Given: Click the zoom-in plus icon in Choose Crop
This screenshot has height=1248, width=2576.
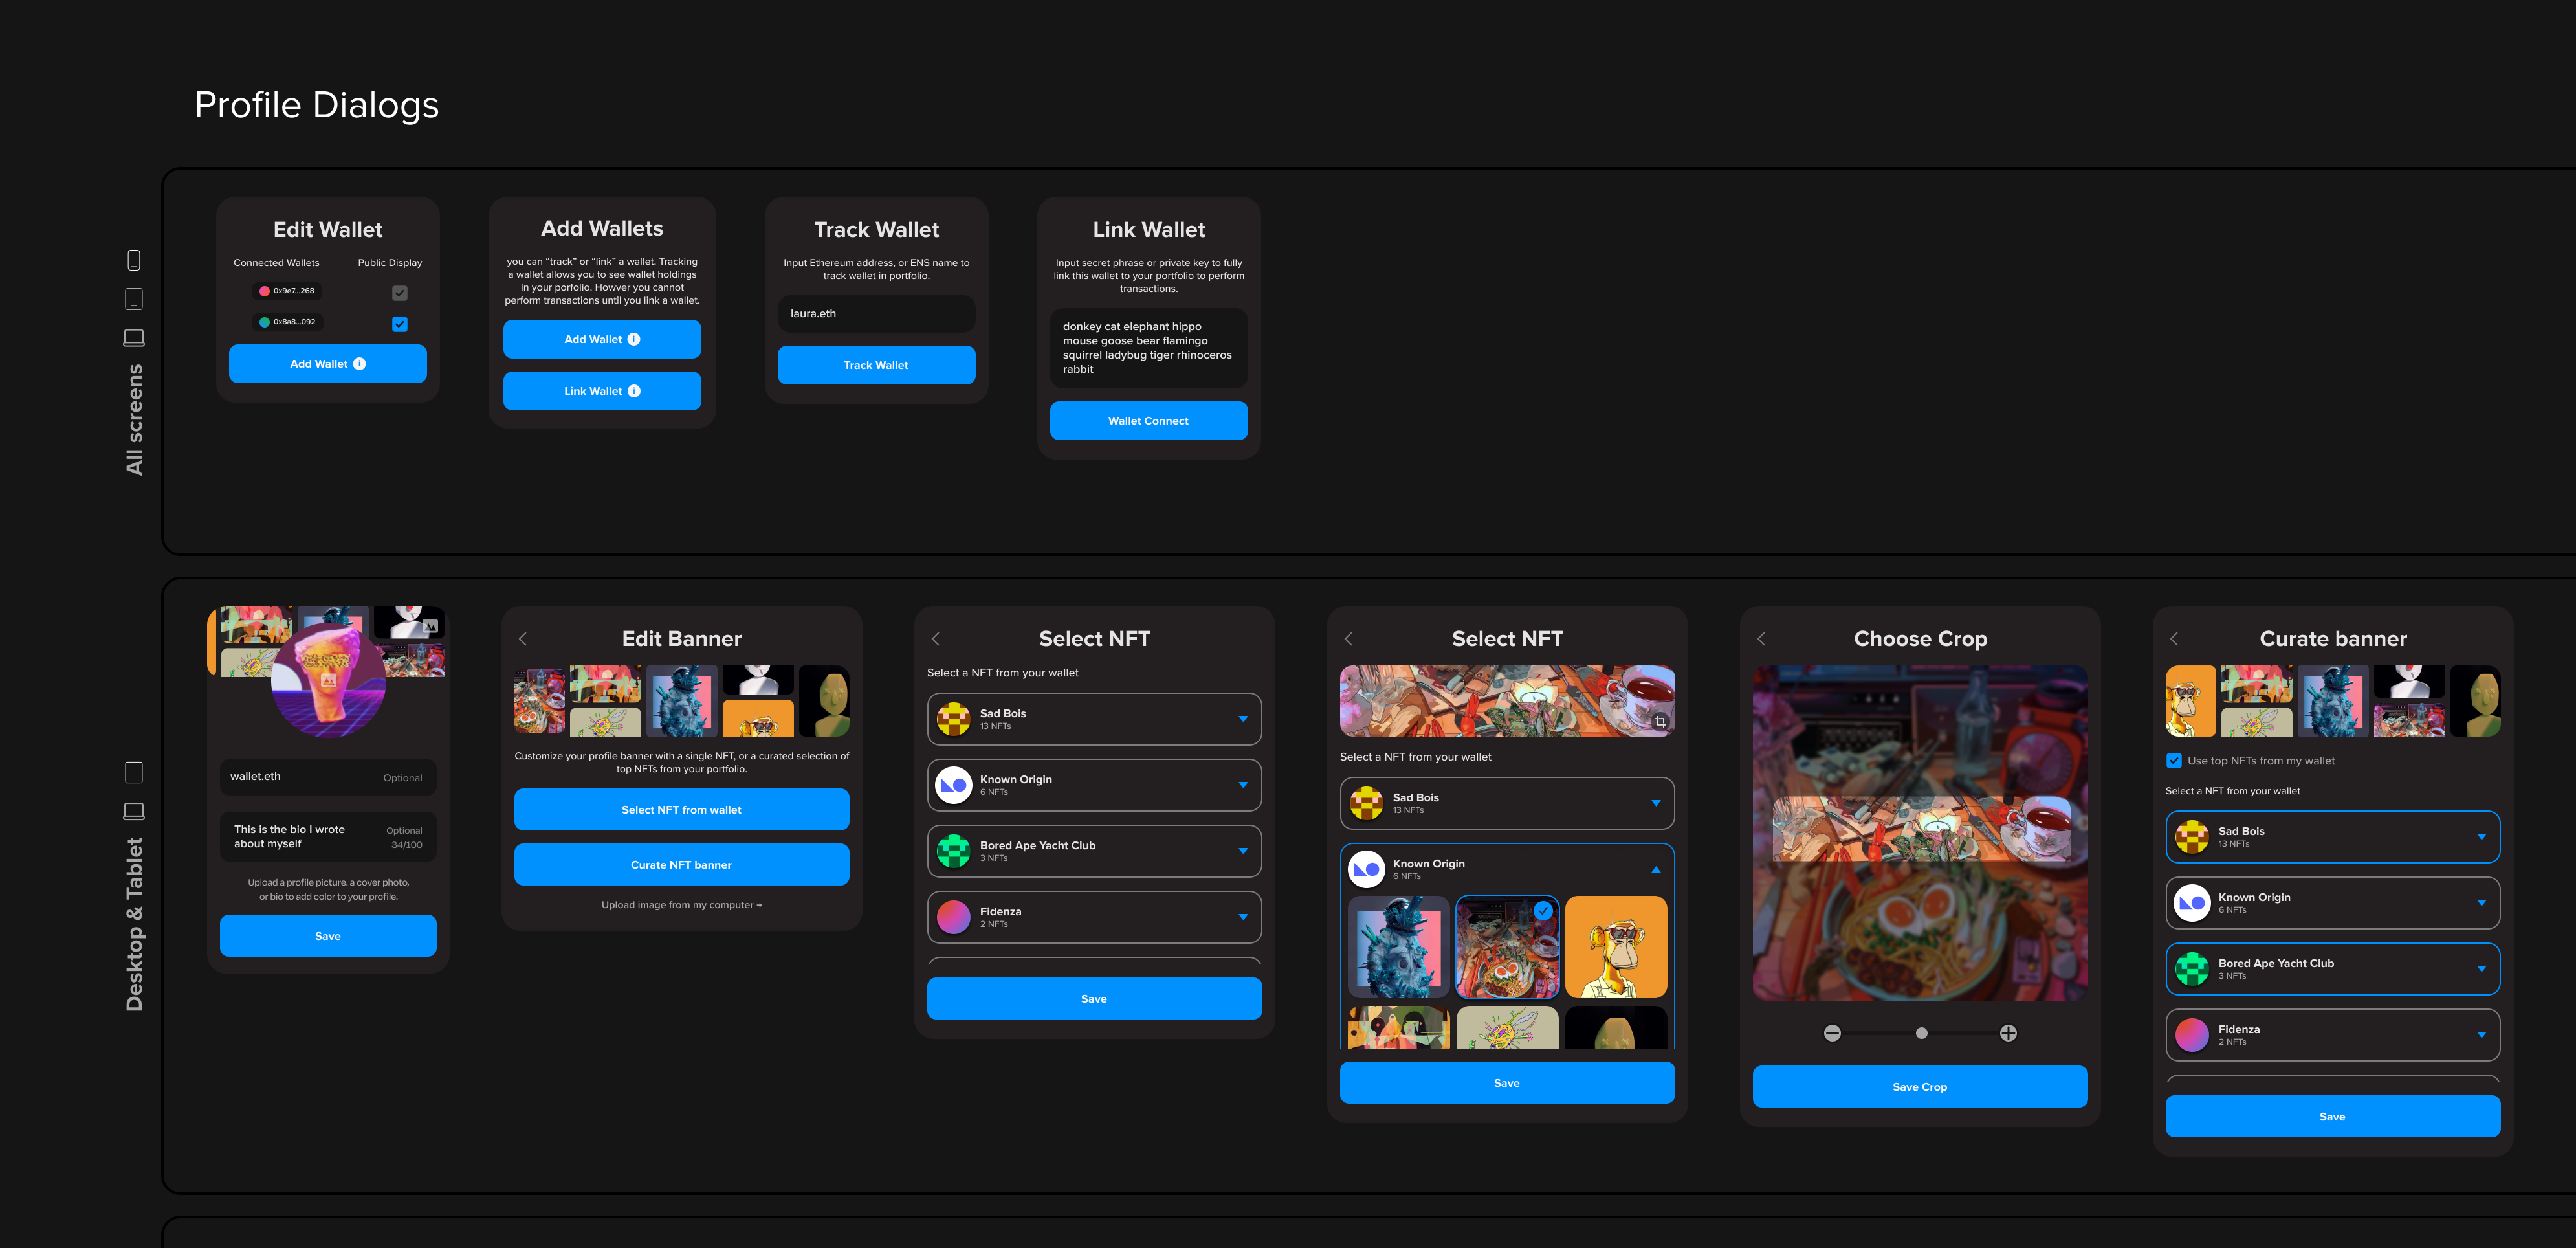Looking at the screenshot, I should tap(2009, 1033).
